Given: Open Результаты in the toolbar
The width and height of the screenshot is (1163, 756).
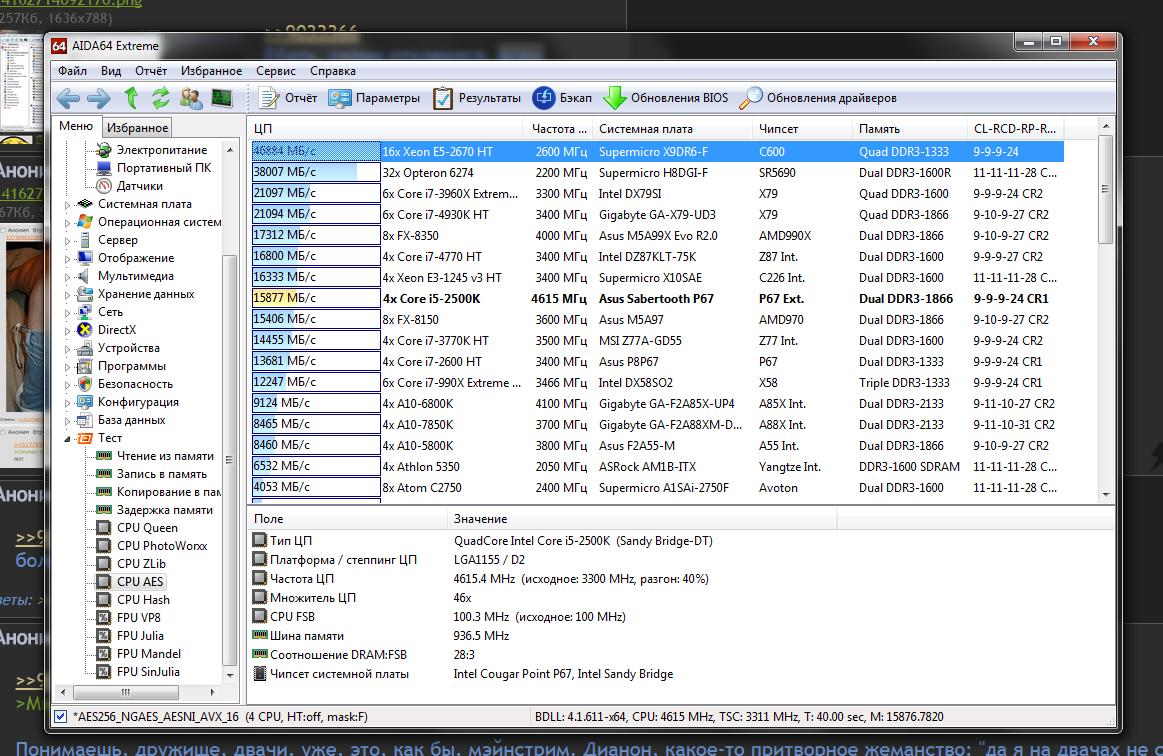Looking at the screenshot, I should (x=476, y=98).
